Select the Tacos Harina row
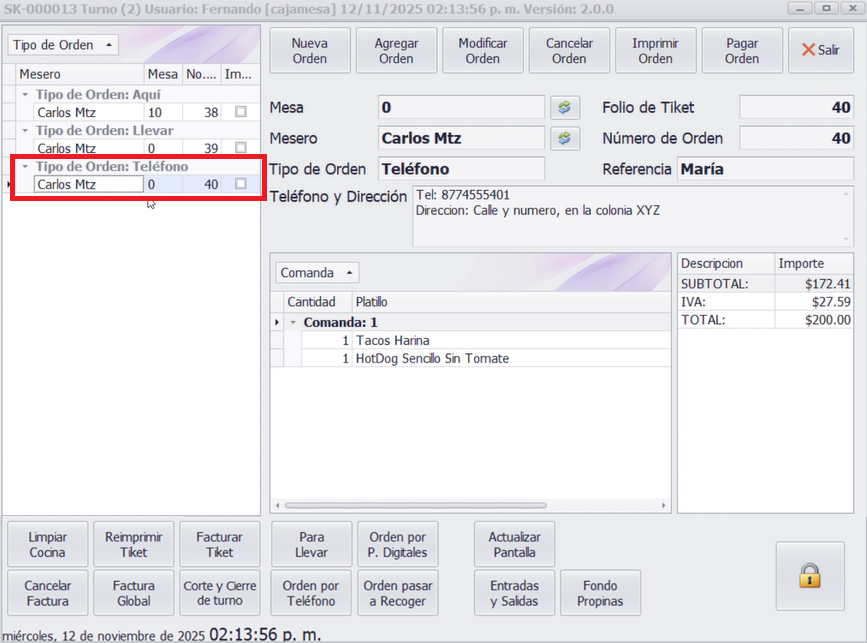Screen dimensions: 867x643 (x=510, y=341)
